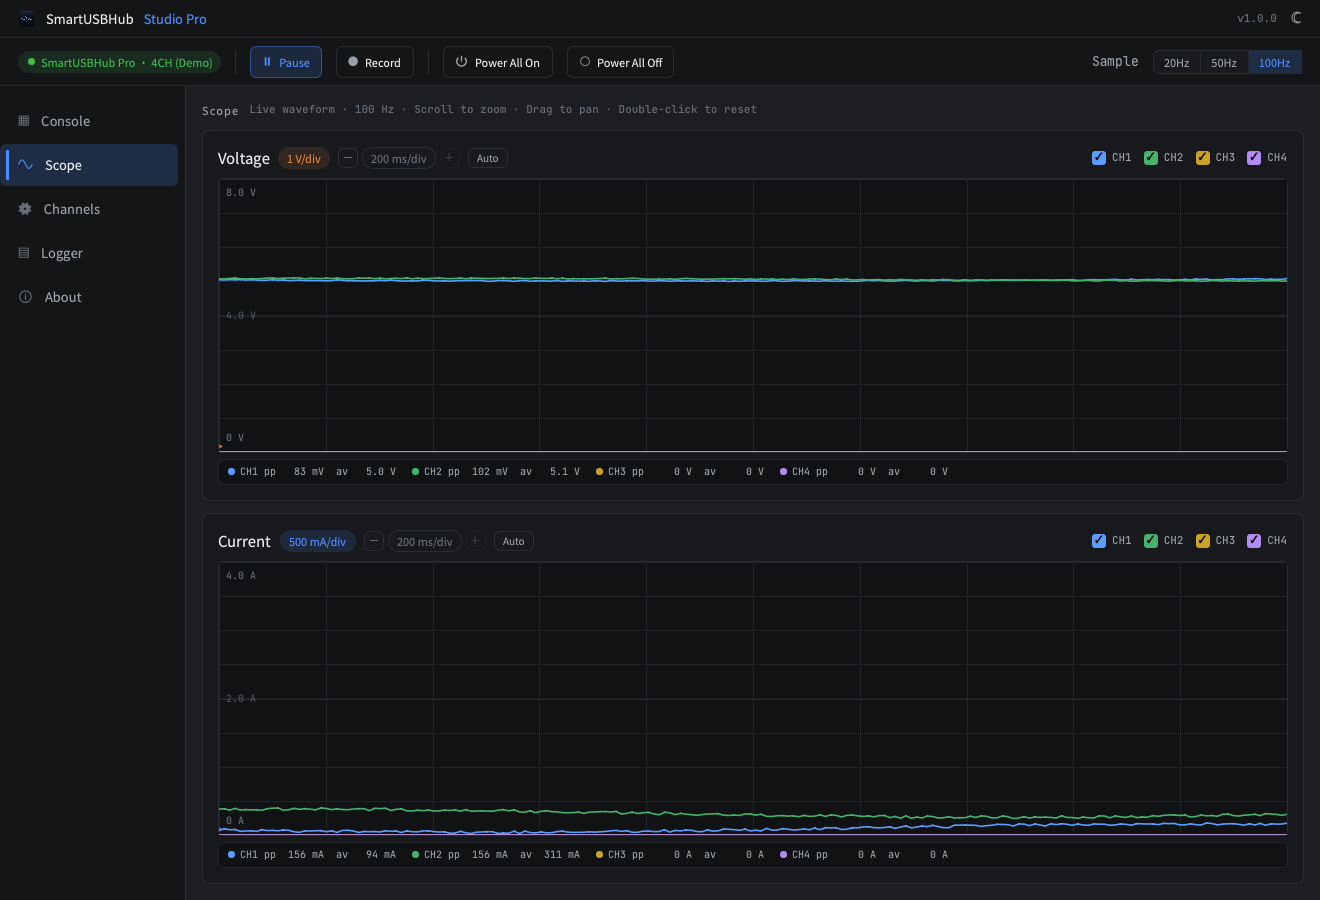Click the Voltage 1 V/div scale badge
The image size is (1320, 900).
pos(304,159)
